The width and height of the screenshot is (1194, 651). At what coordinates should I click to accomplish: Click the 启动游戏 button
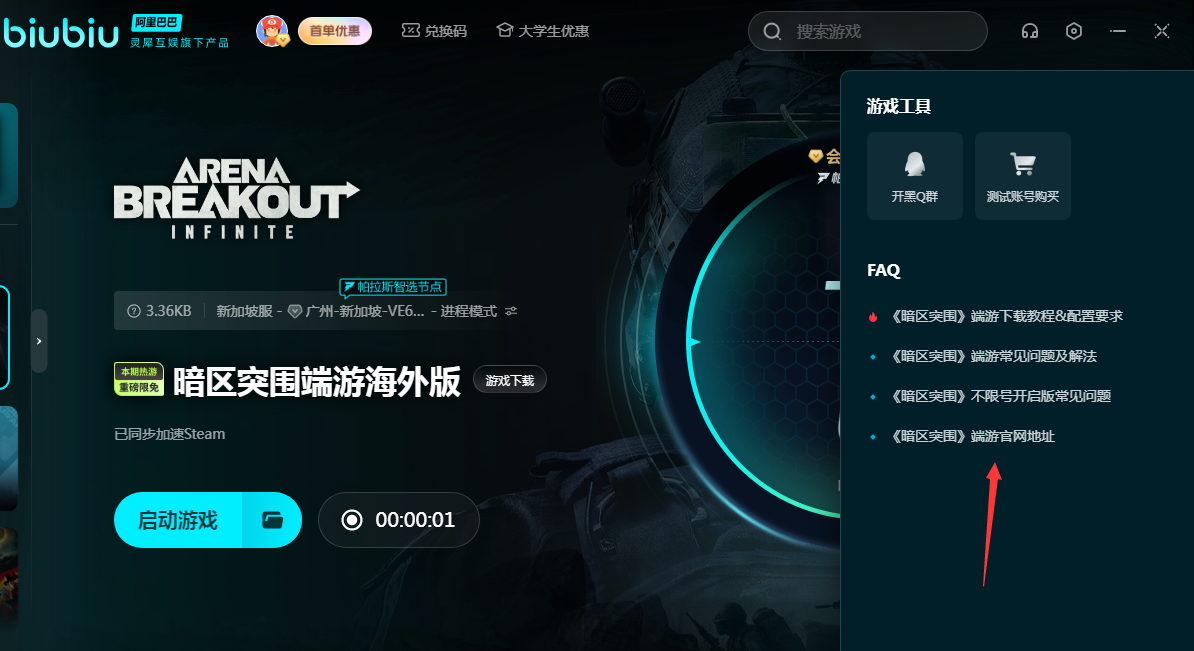[178, 520]
